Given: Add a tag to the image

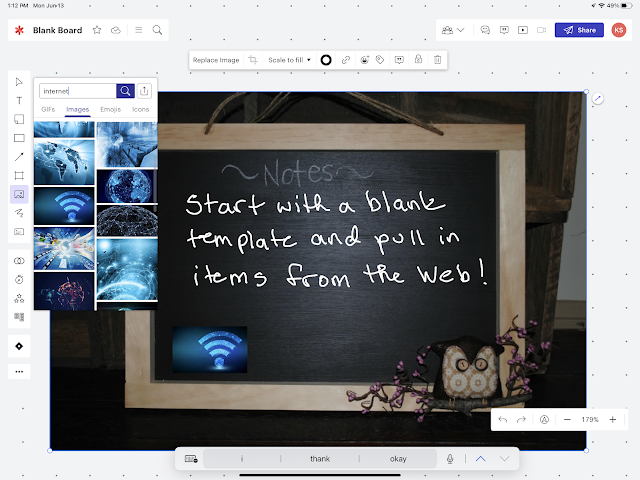Looking at the screenshot, I should [x=380, y=60].
